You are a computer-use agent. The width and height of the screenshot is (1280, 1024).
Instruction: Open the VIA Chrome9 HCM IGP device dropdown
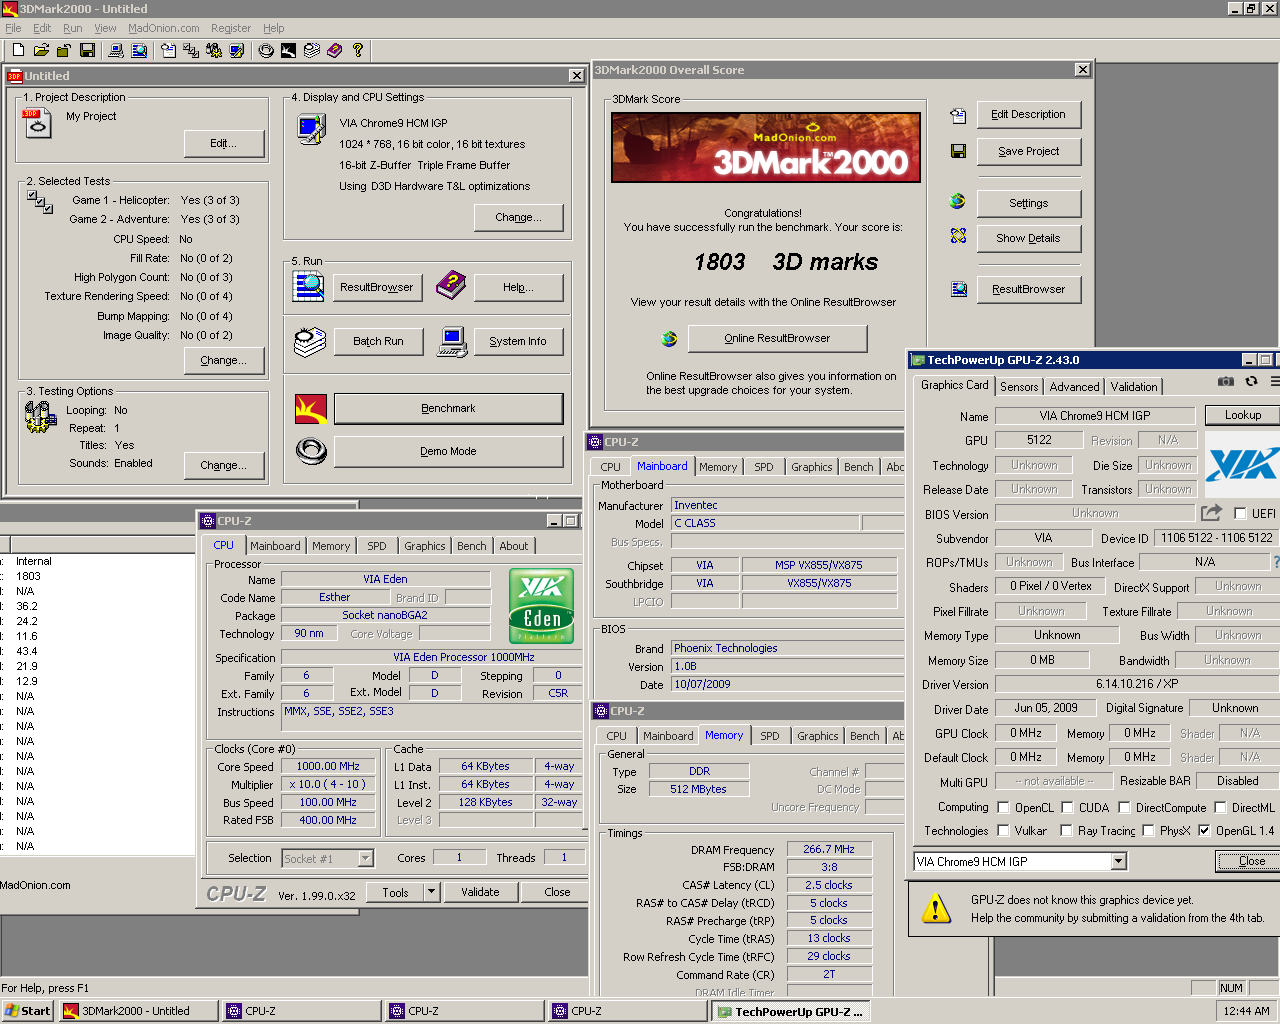tap(1118, 861)
